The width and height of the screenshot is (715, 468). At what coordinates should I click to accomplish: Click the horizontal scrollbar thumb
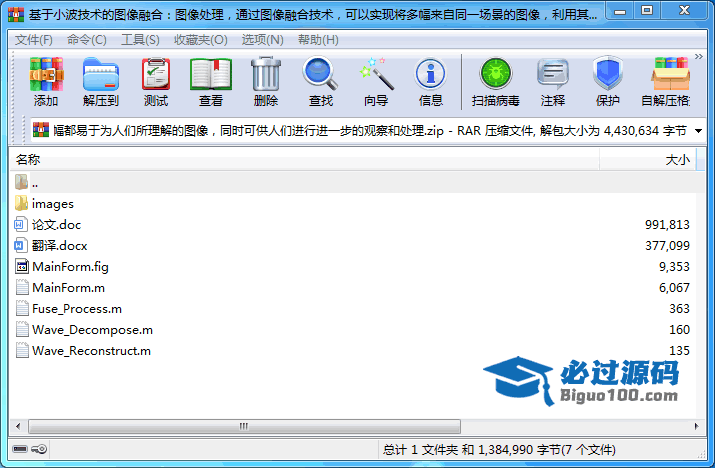pos(244,426)
